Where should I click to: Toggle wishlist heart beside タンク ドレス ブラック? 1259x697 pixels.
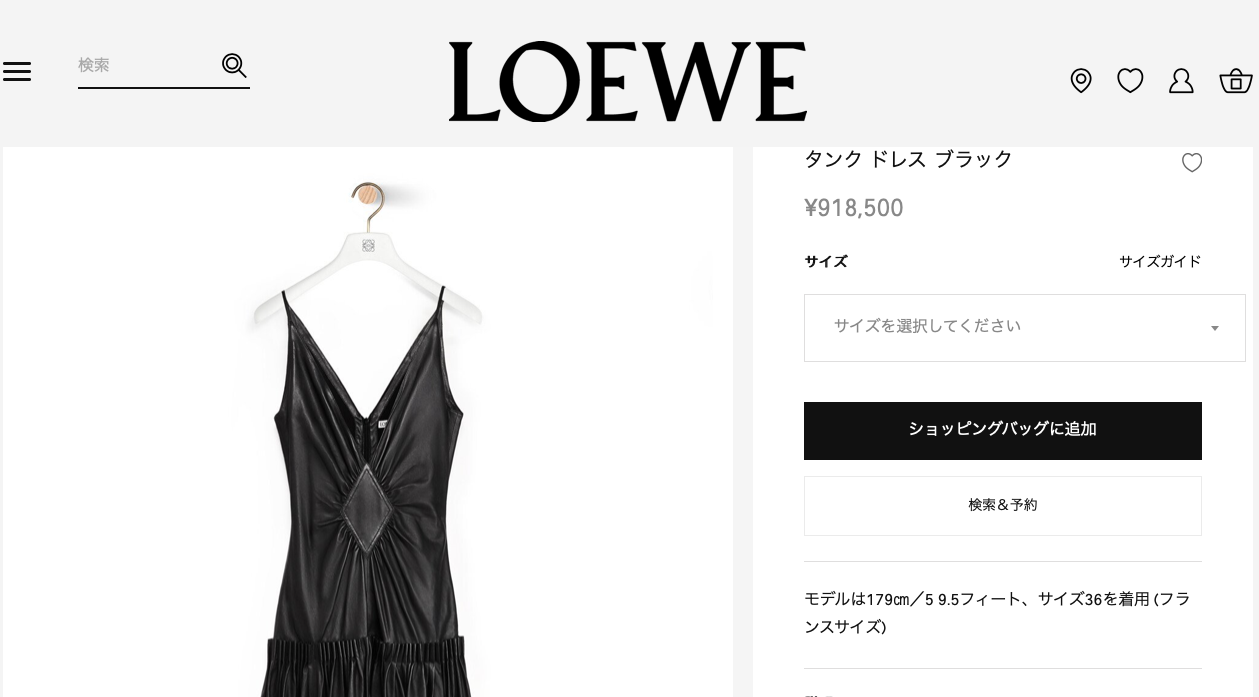click(1192, 162)
